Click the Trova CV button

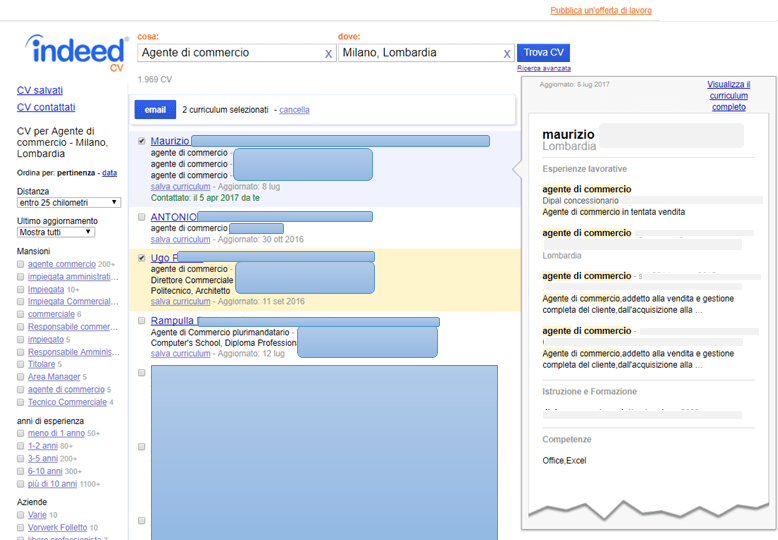point(543,53)
